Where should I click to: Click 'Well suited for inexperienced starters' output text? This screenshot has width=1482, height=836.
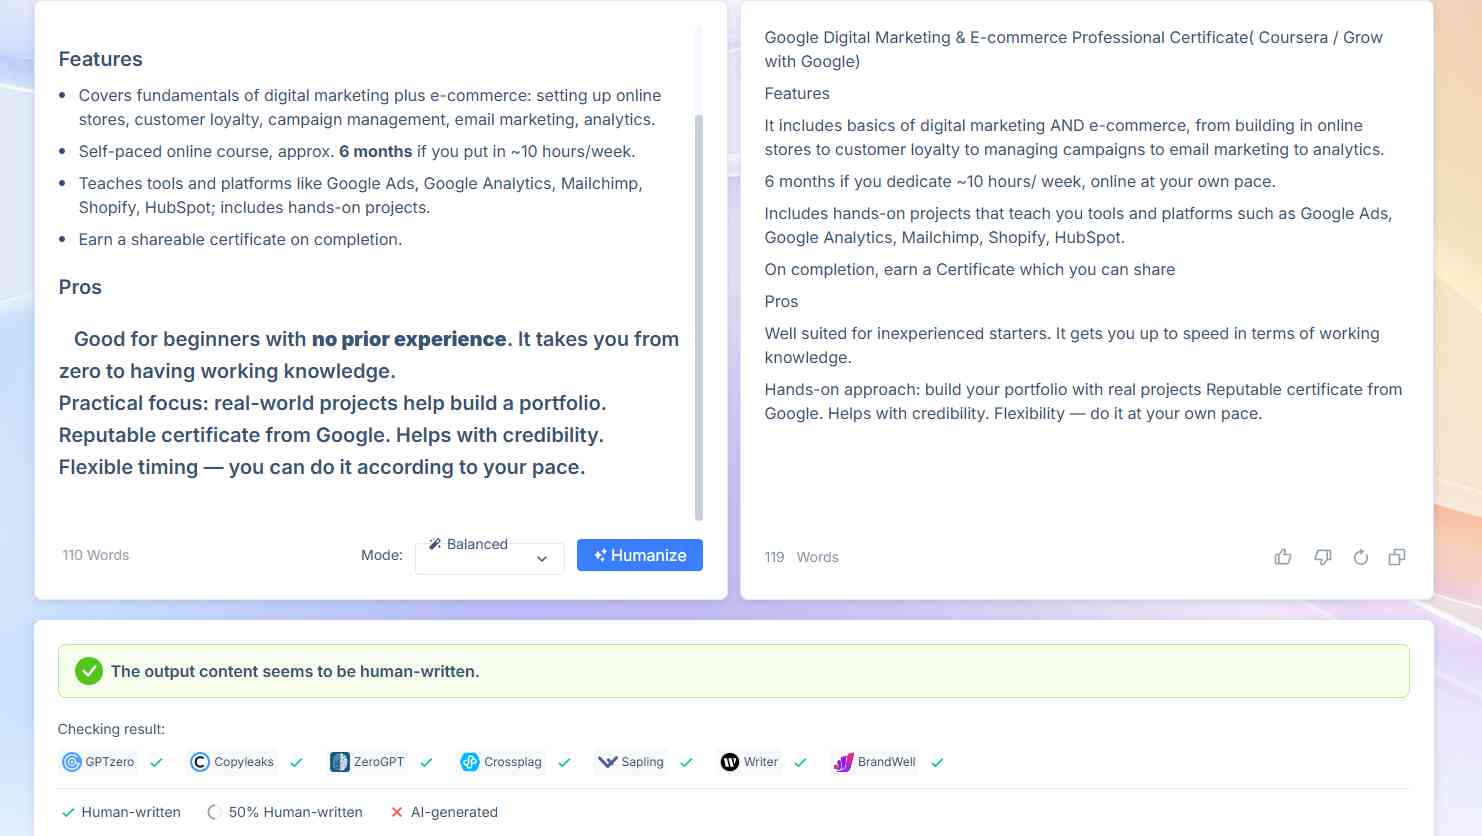[1072, 345]
